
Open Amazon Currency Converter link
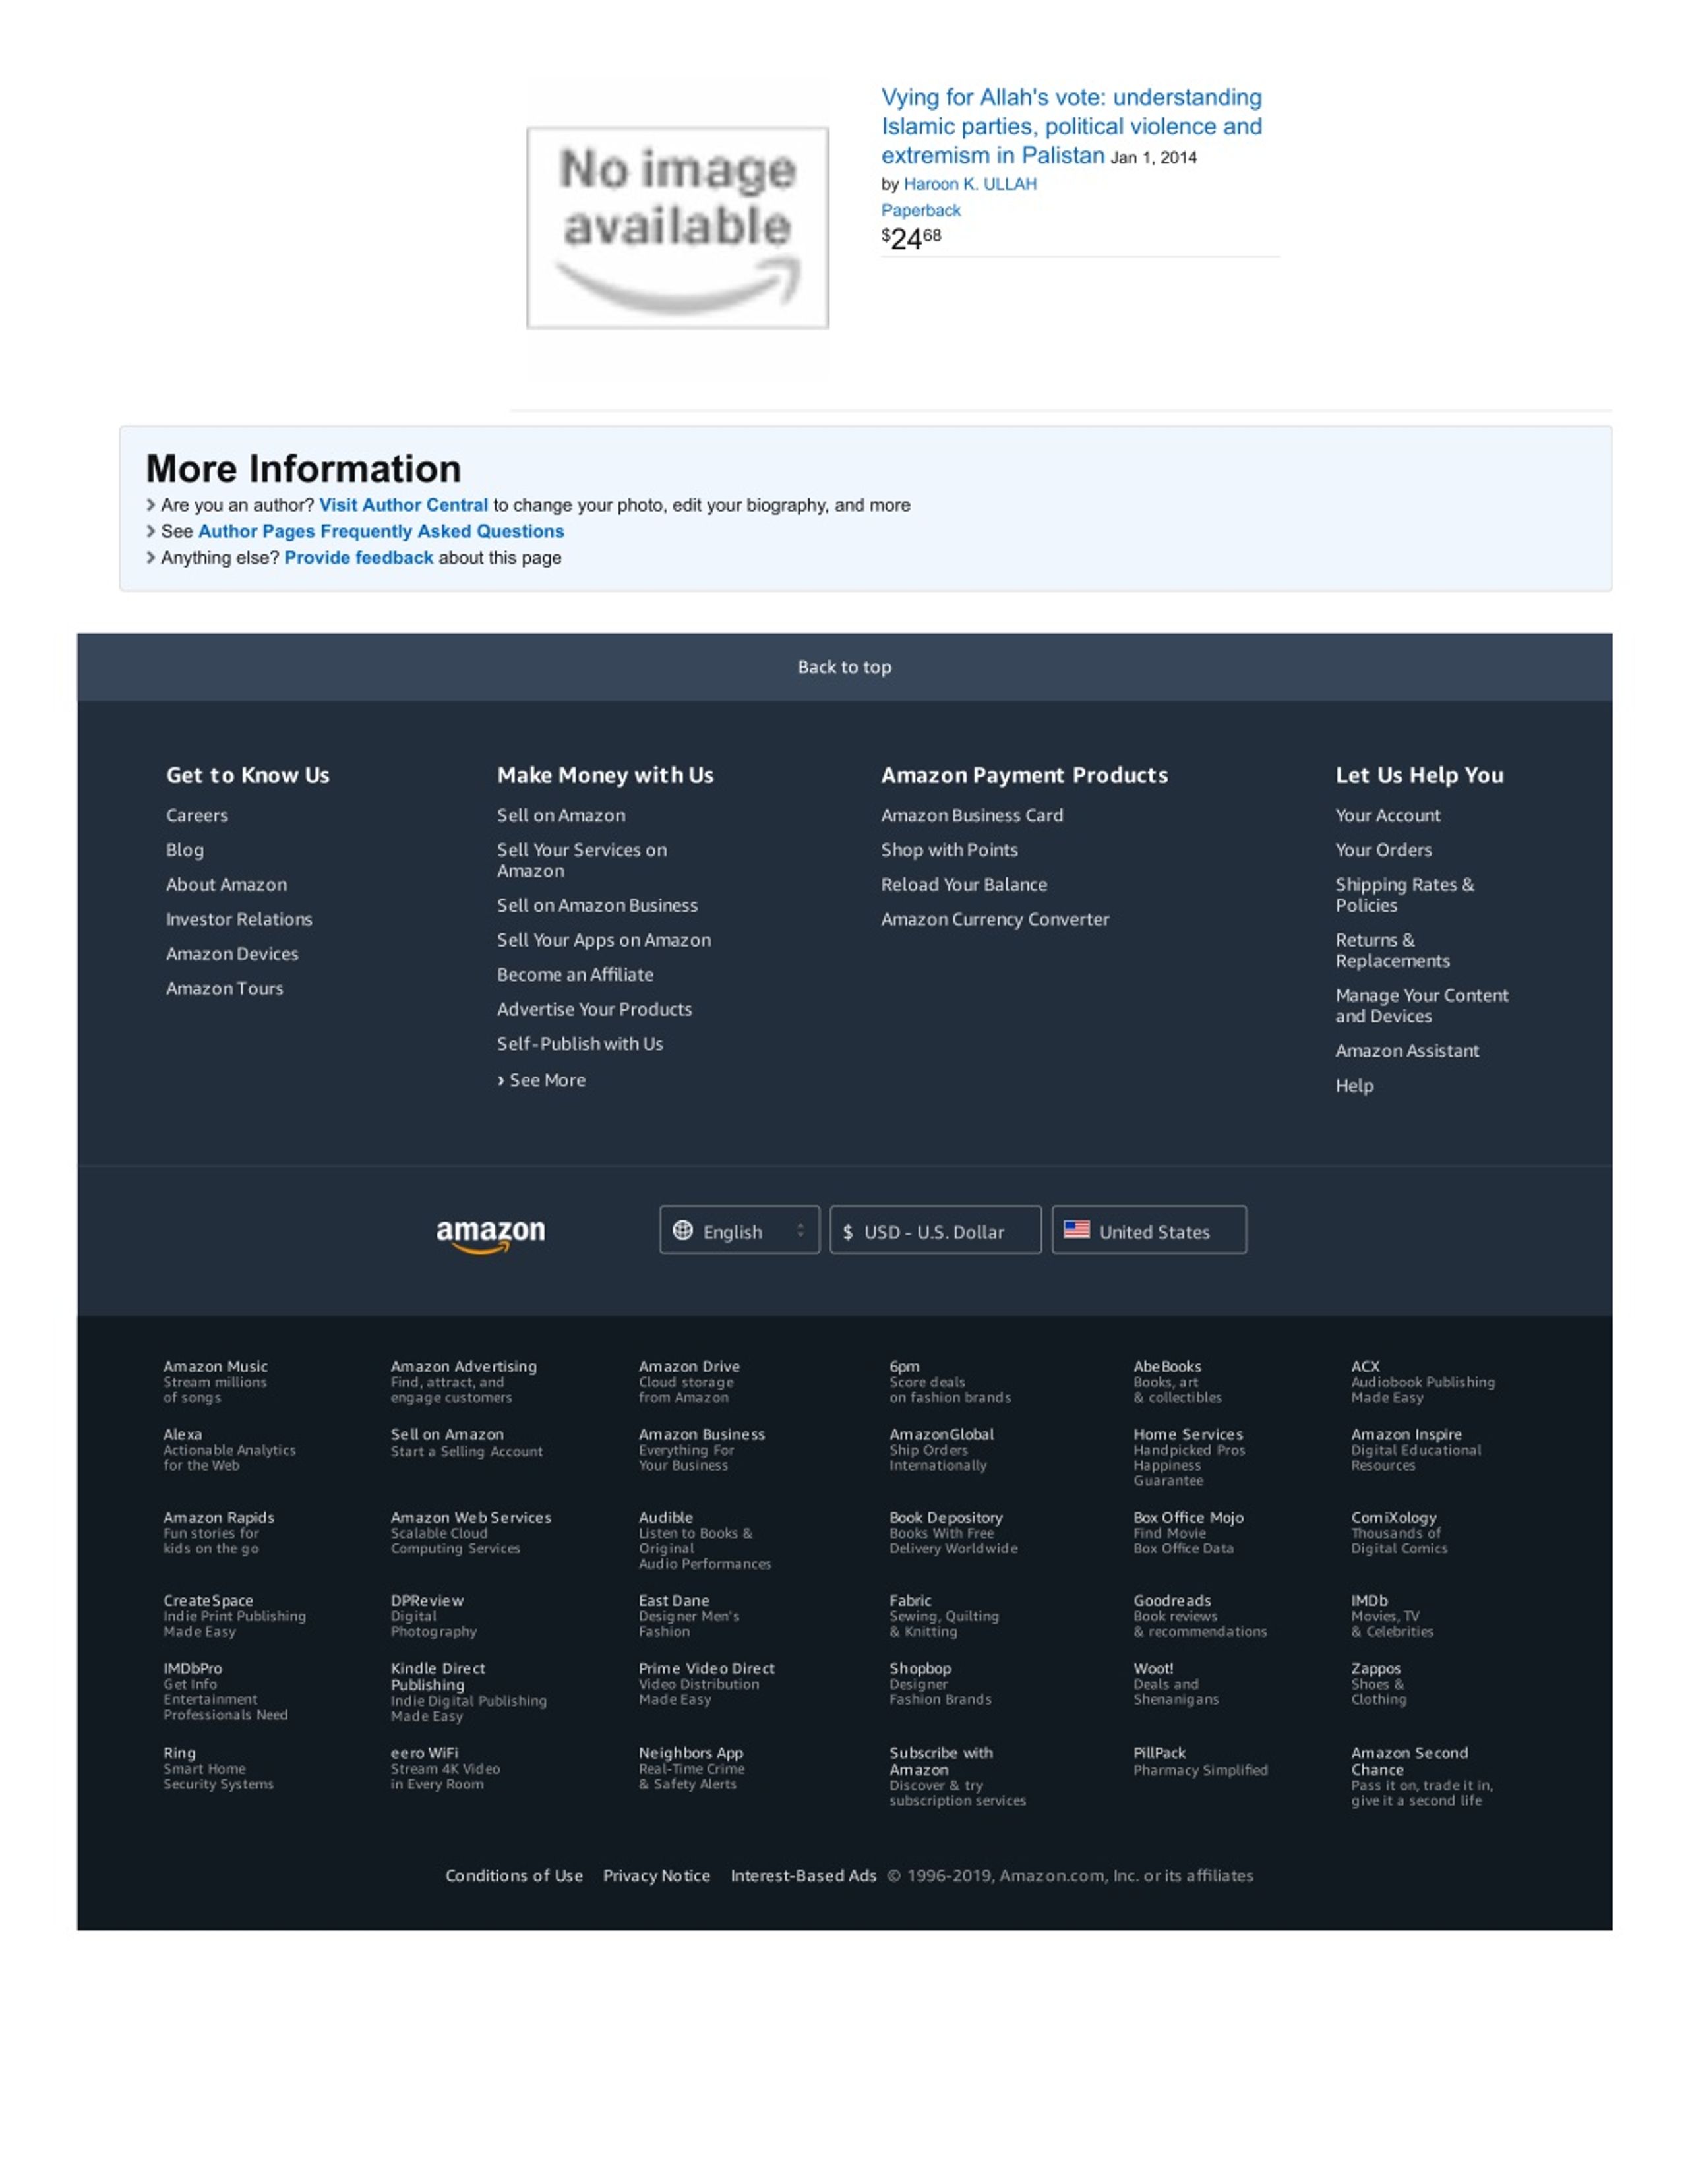995,919
